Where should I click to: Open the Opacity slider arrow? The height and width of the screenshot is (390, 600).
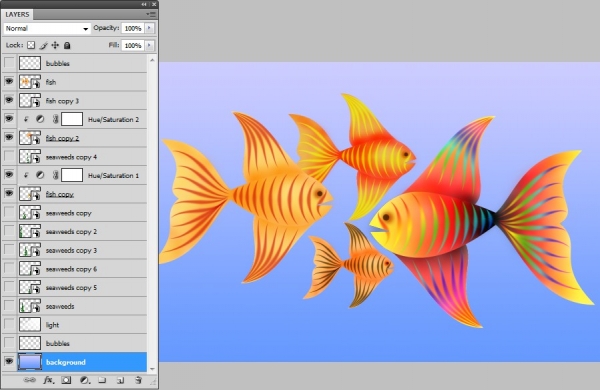(149, 28)
